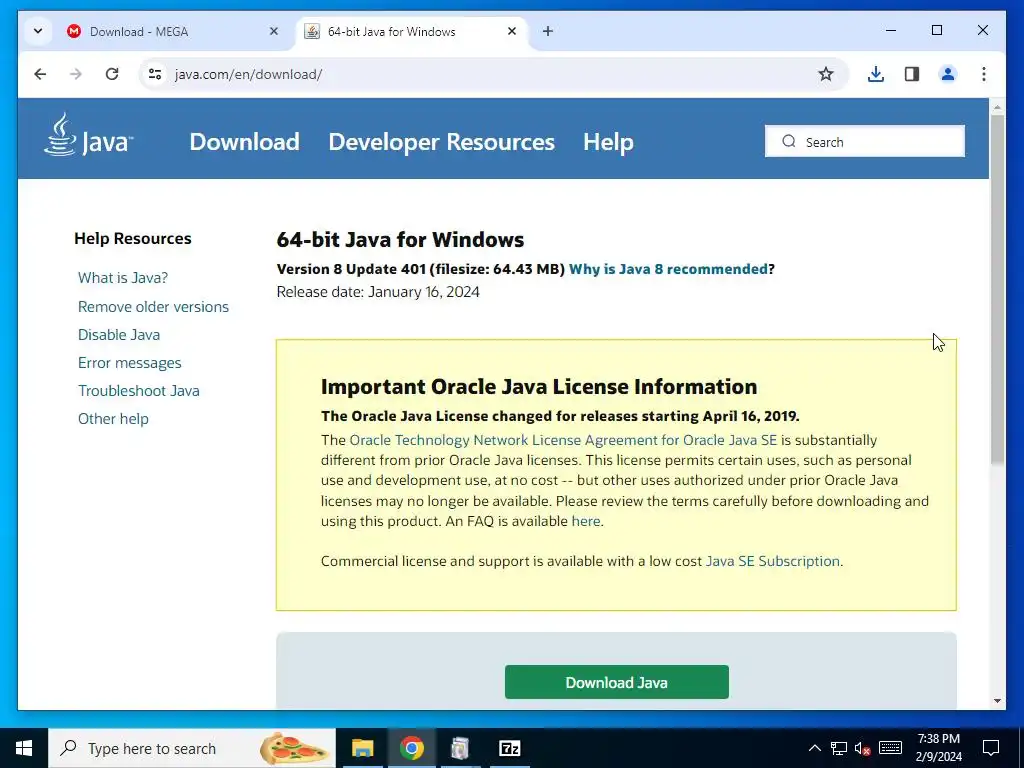1024x768 pixels.
Task: Click the page vertical scrollbar thumb
Action: tap(997, 289)
